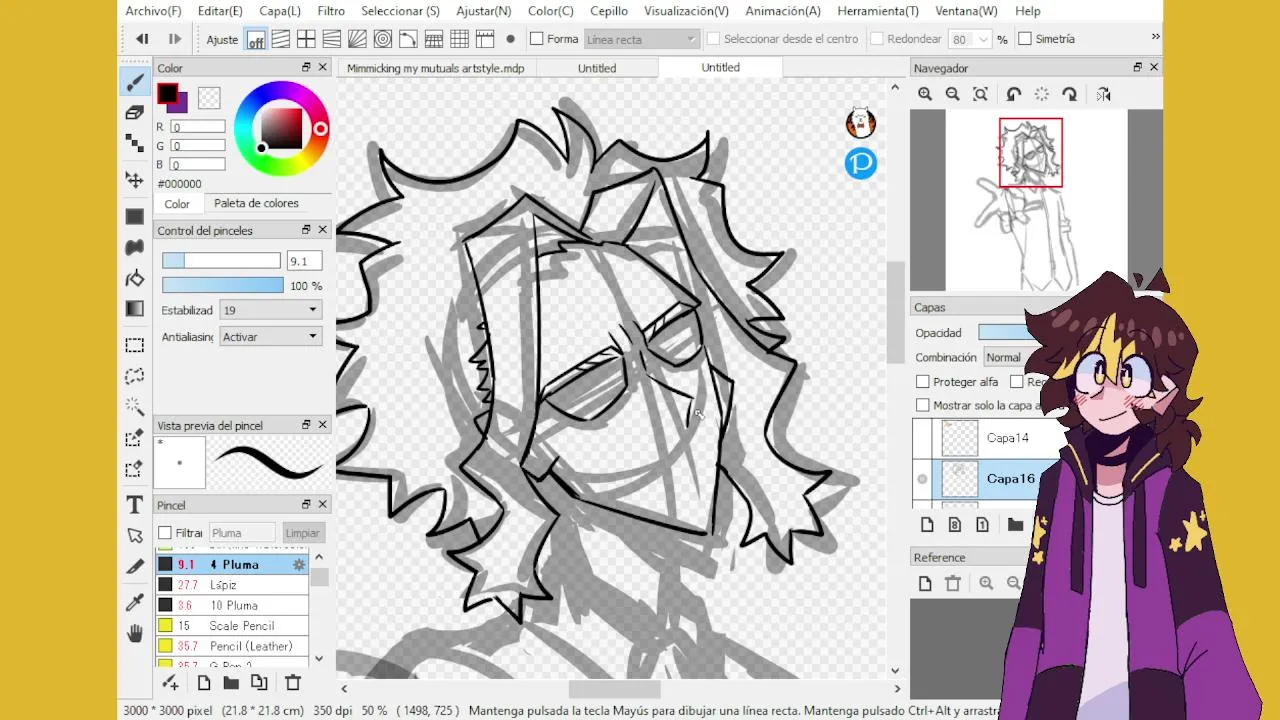The height and width of the screenshot is (720, 1280).
Task: Open the Antialiasing Activar dropdown
Action: point(270,337)
